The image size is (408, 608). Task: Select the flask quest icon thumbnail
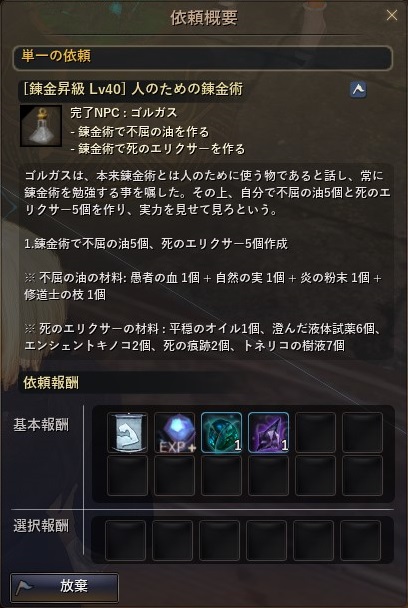pyautogui.click(x=41, y=126)
